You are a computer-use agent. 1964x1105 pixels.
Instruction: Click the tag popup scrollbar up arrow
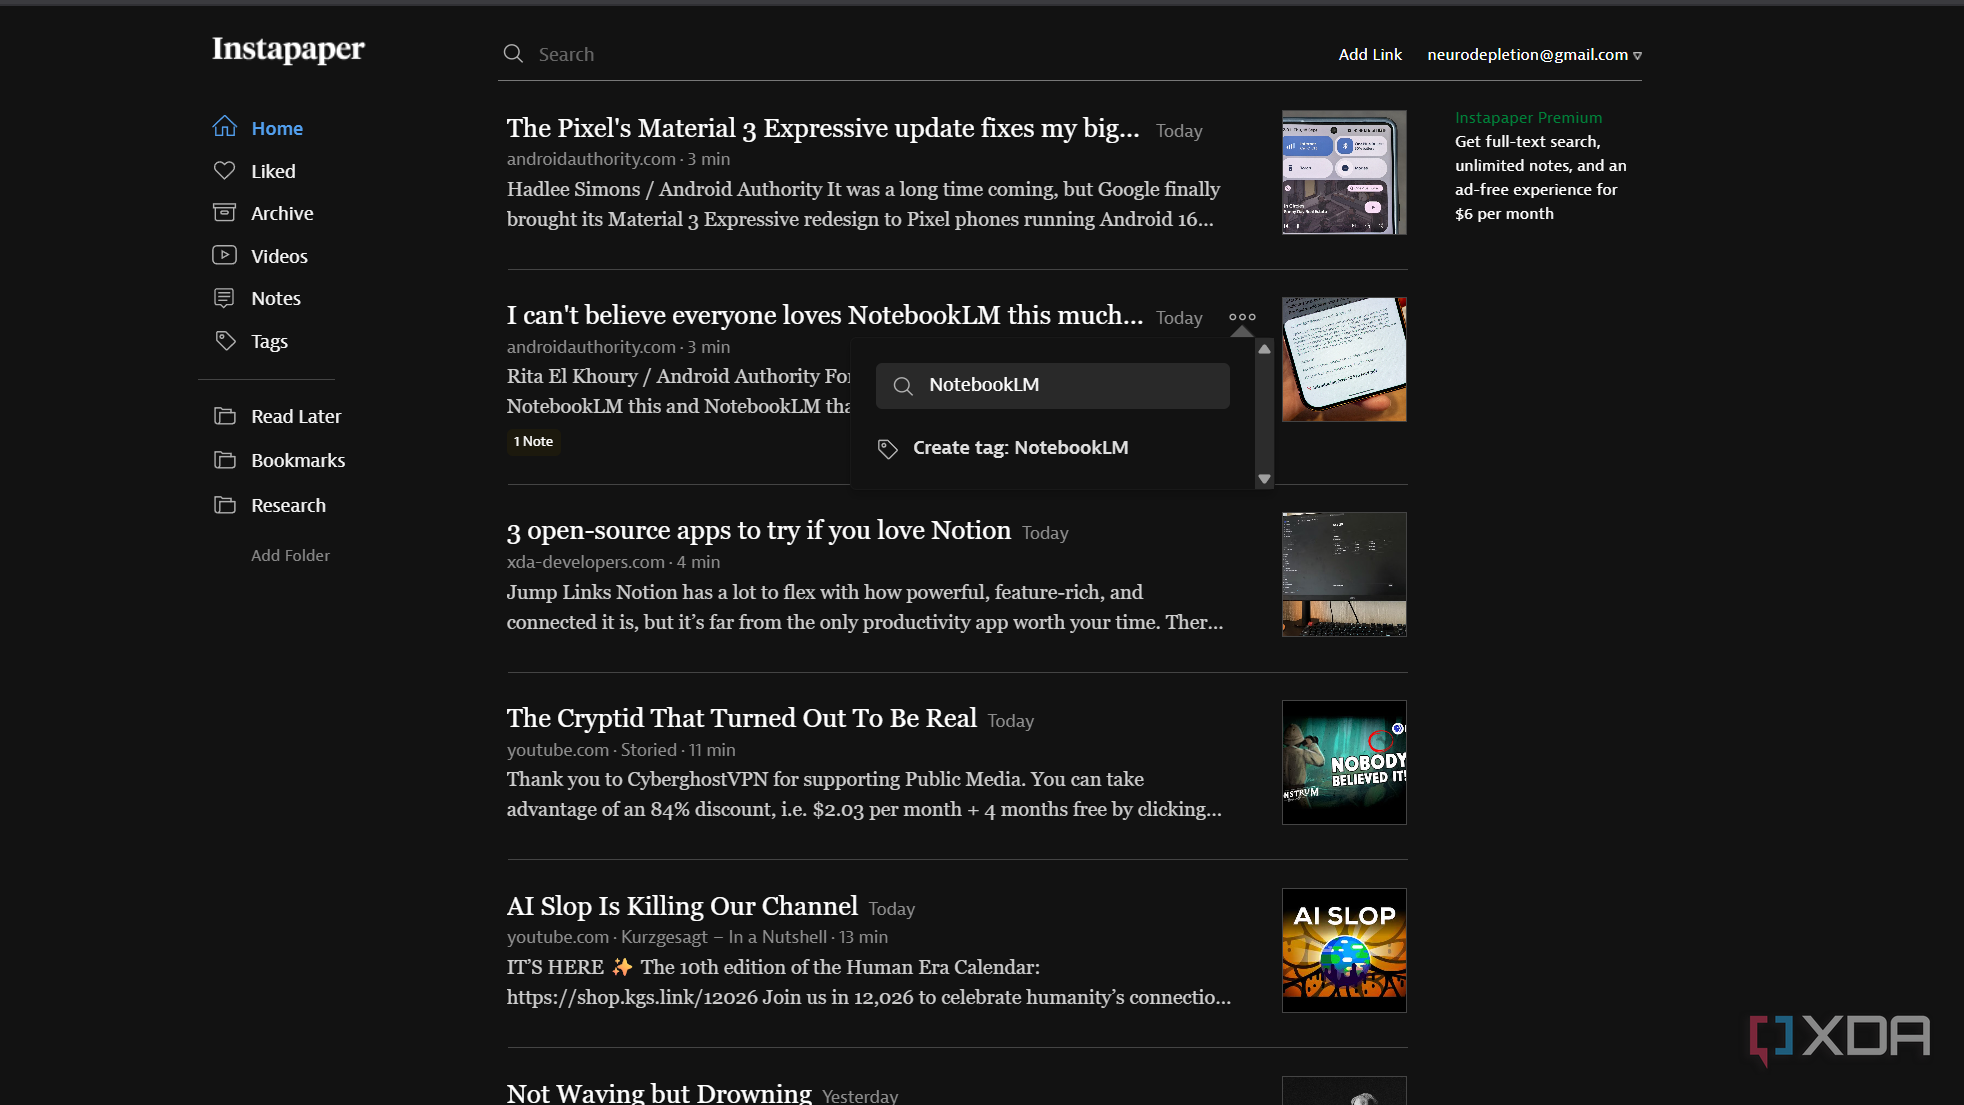click(1264, 349)
